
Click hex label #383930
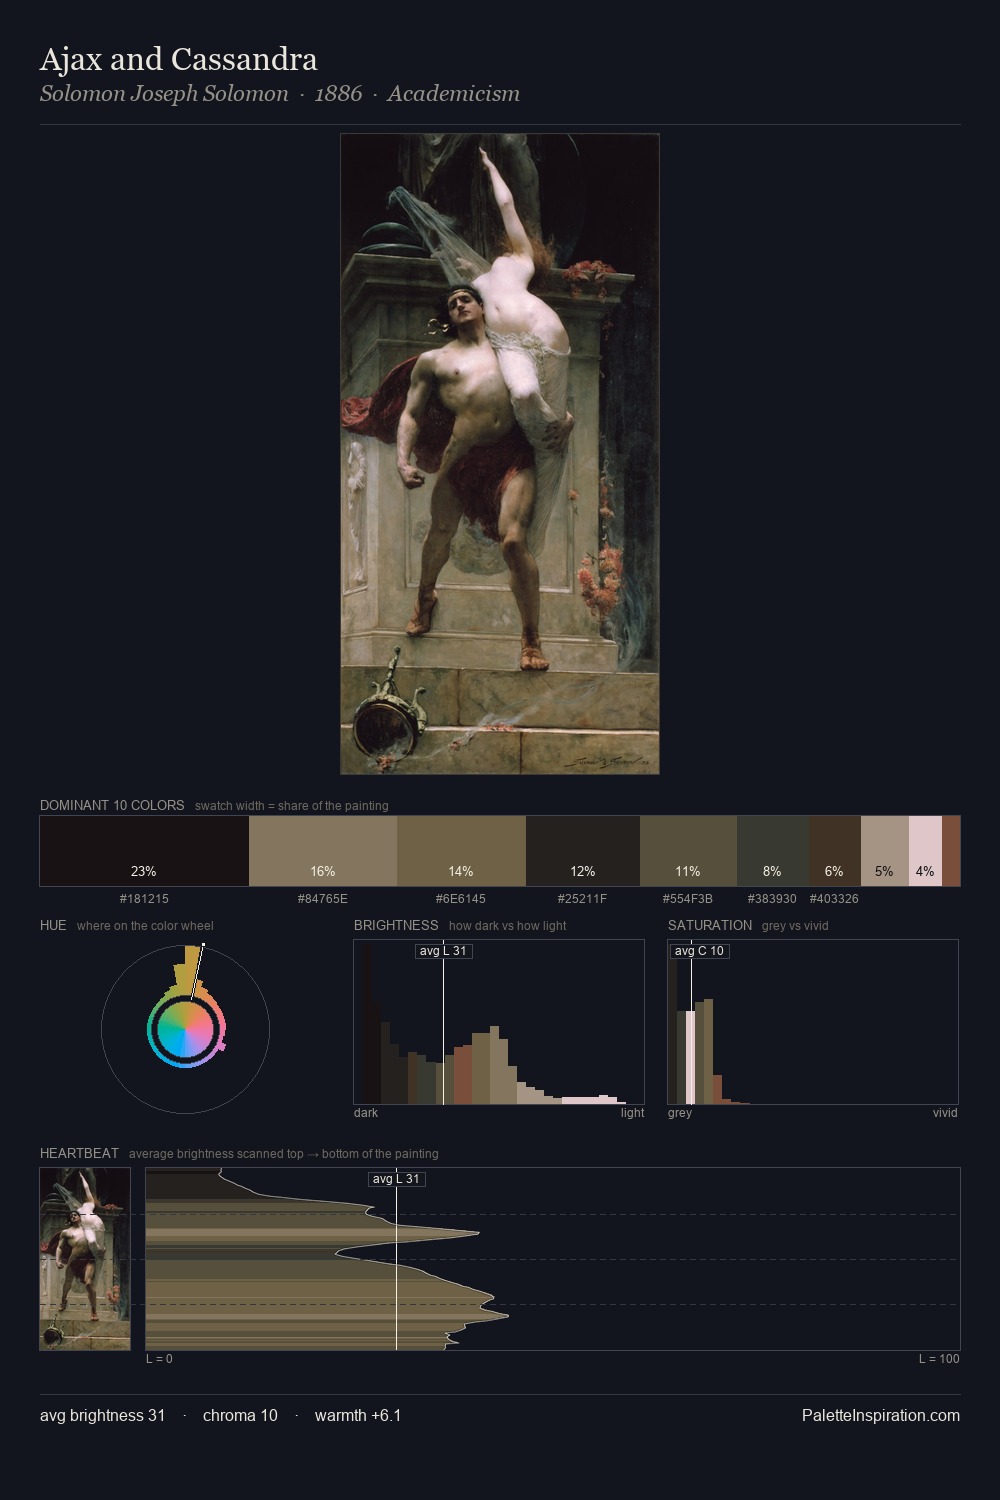(x=773, y=899)
